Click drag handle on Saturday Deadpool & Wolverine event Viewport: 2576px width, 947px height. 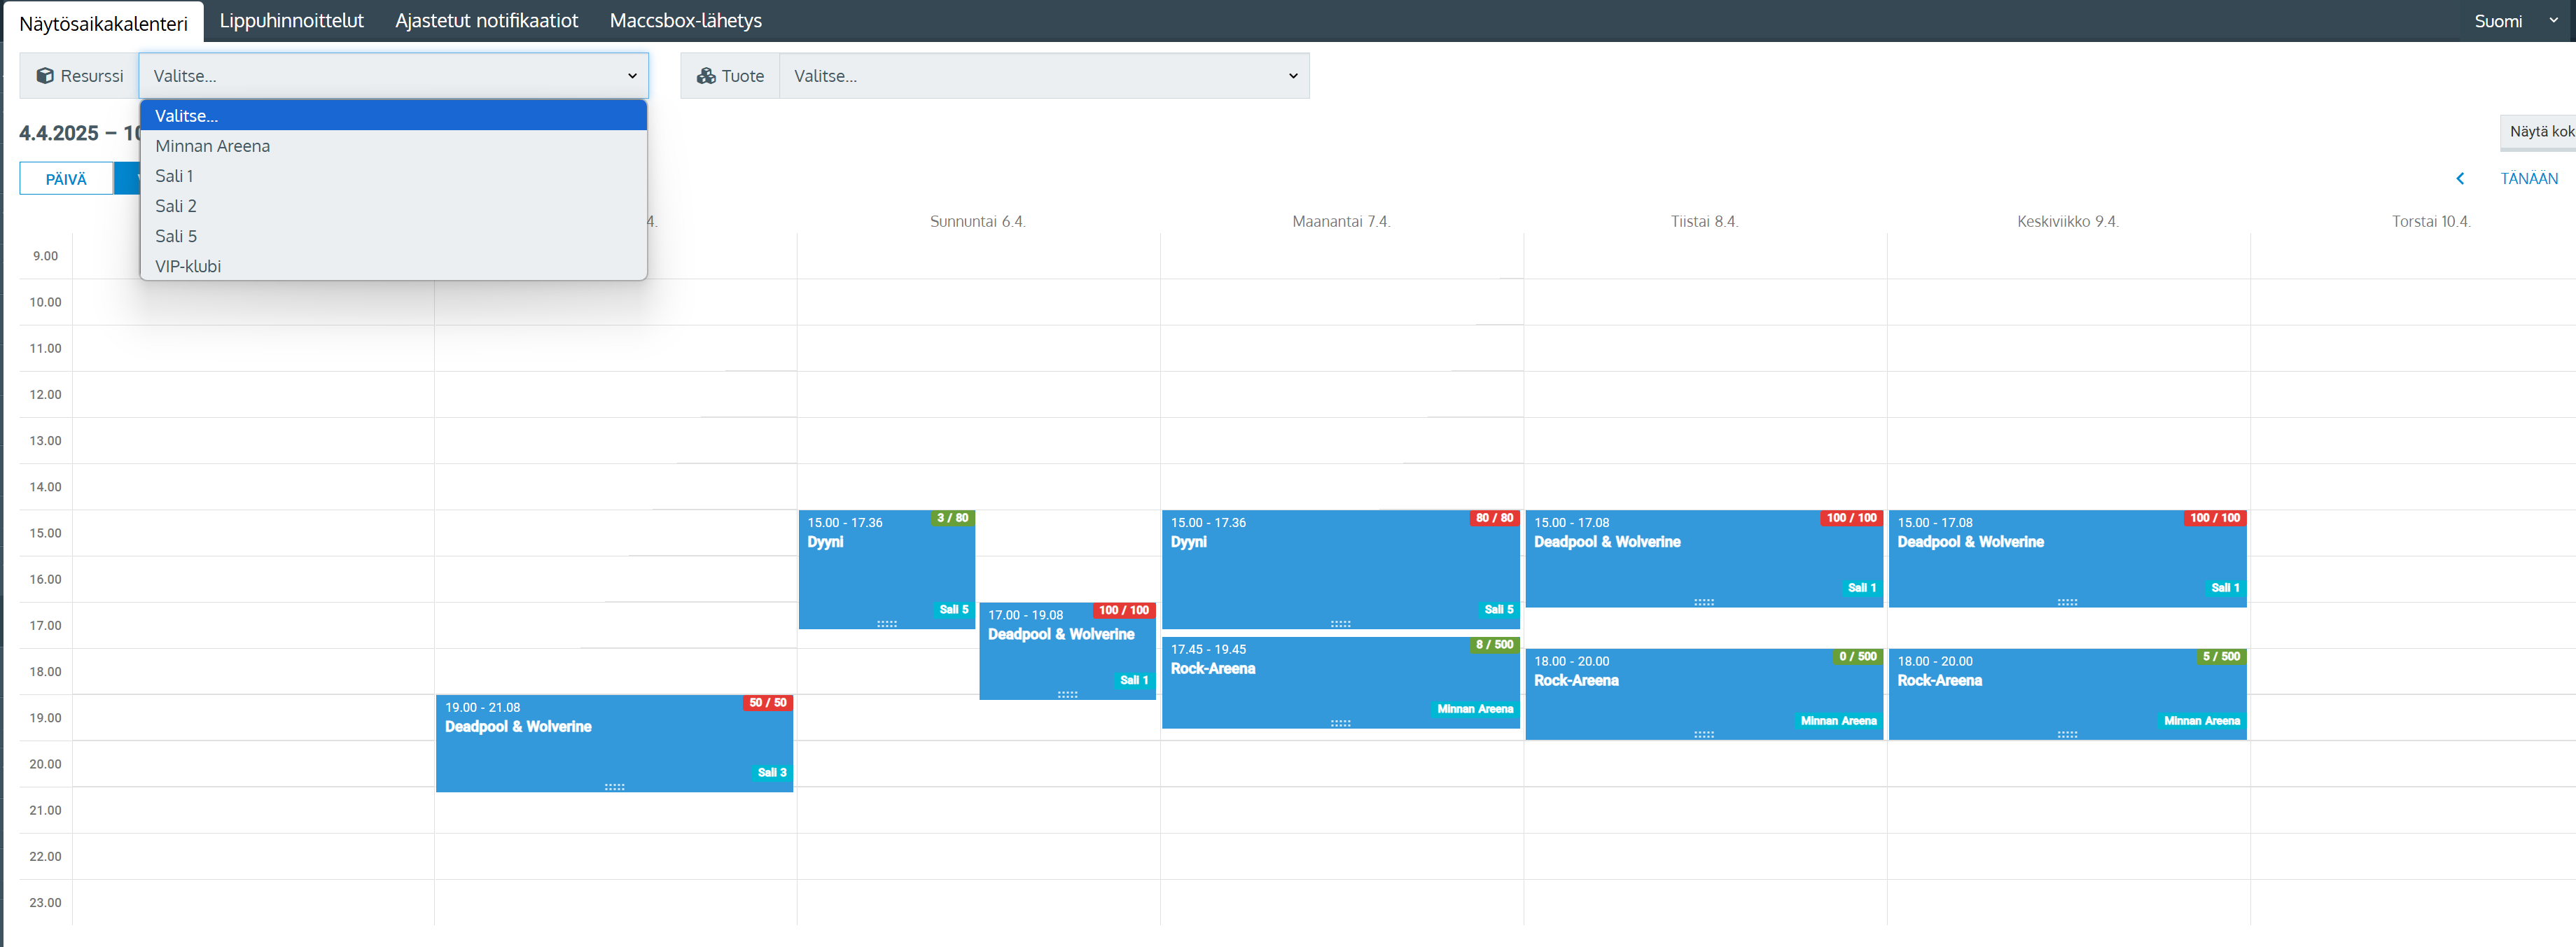click(x=614, y=787)
